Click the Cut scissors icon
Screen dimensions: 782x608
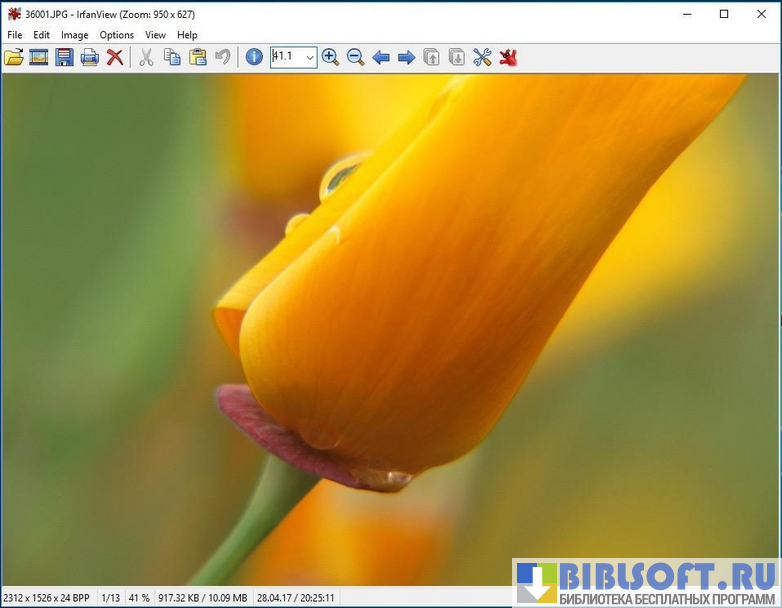146,57
